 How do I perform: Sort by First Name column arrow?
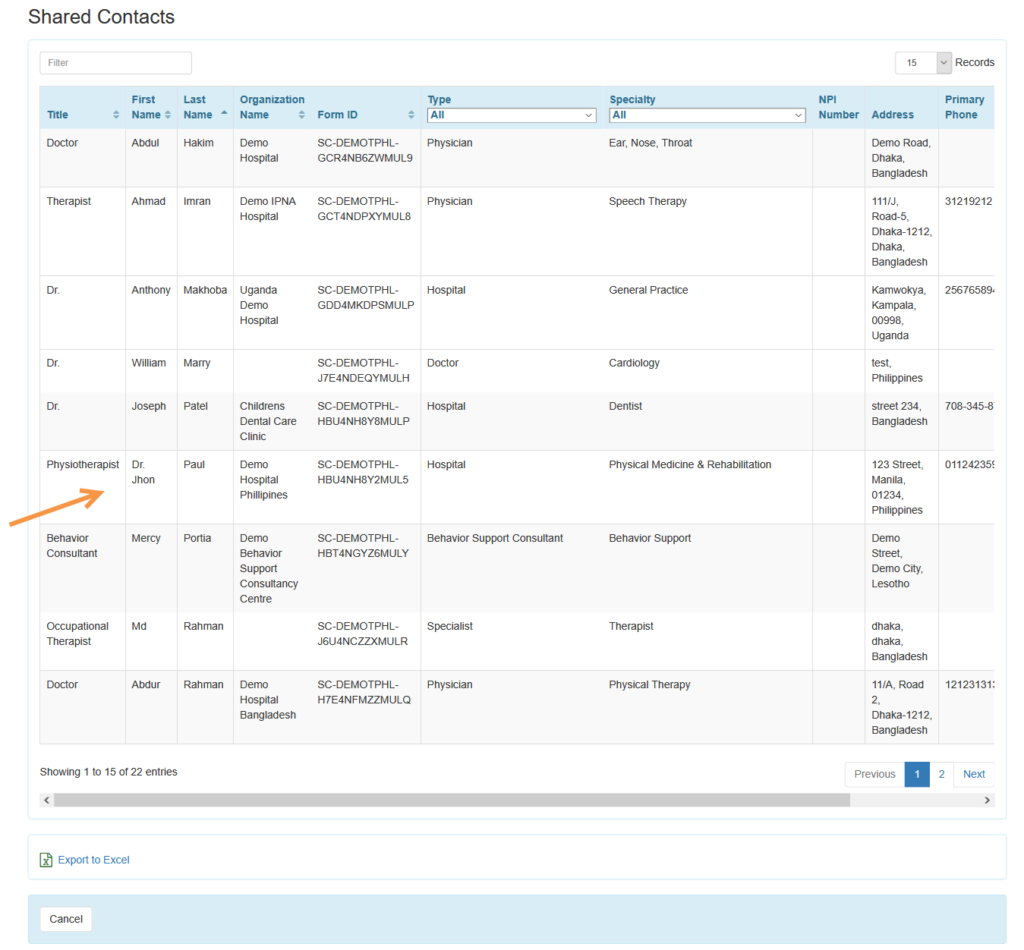click(170, 114)
